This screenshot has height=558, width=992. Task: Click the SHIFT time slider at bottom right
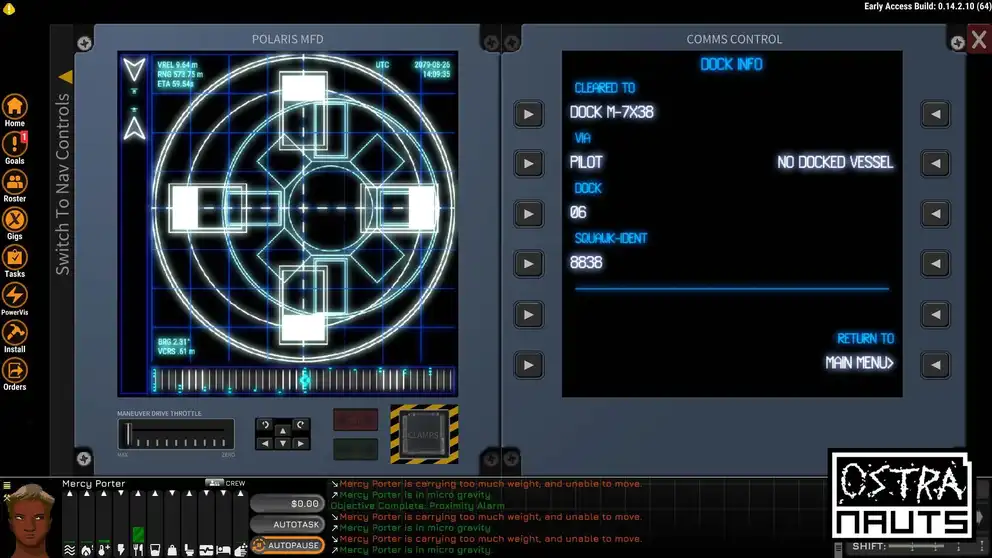tap(935, 547)
